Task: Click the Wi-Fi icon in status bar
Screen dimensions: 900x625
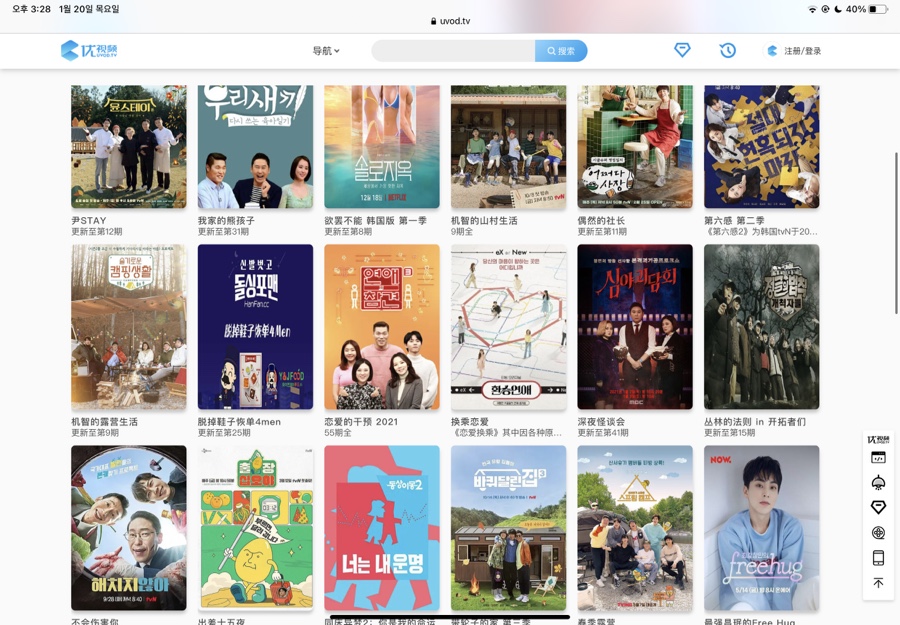Action: coord(812,9)
